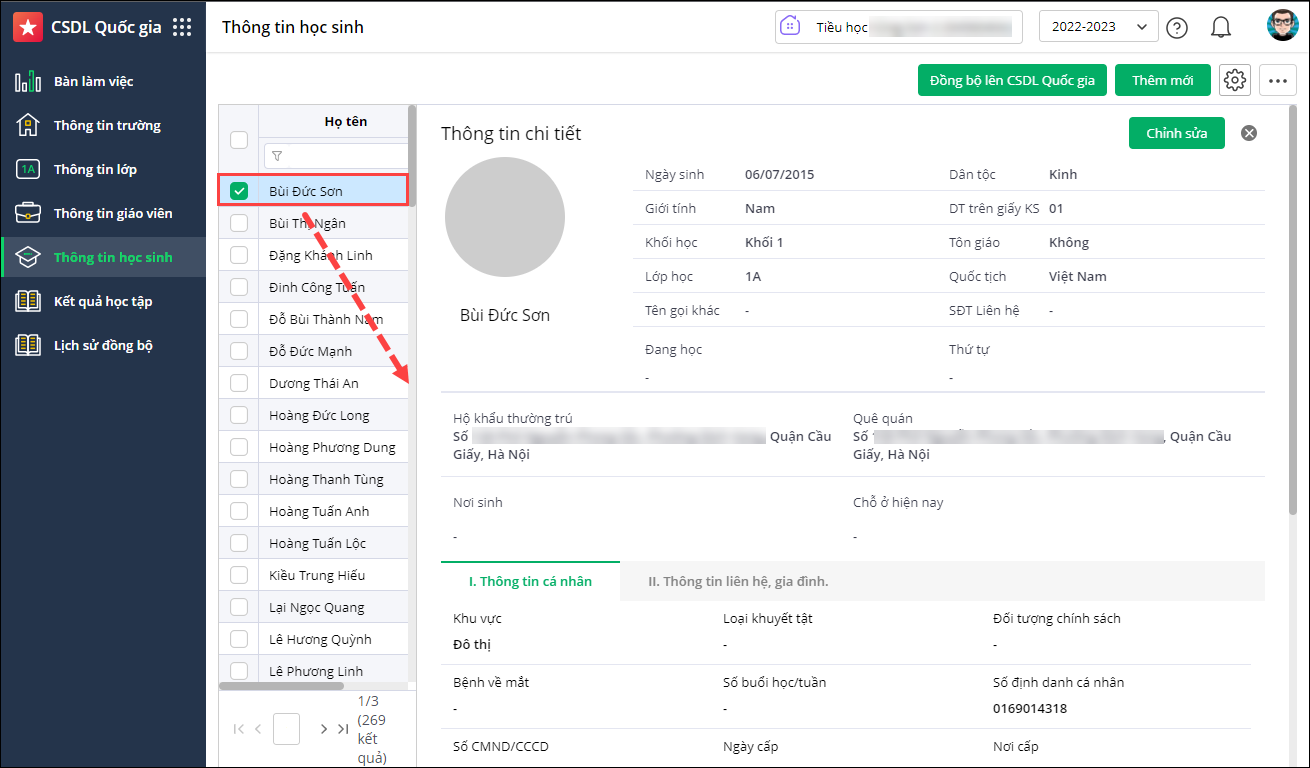Open the notifications bell

pyautogui.click(x=1220, y=27)
